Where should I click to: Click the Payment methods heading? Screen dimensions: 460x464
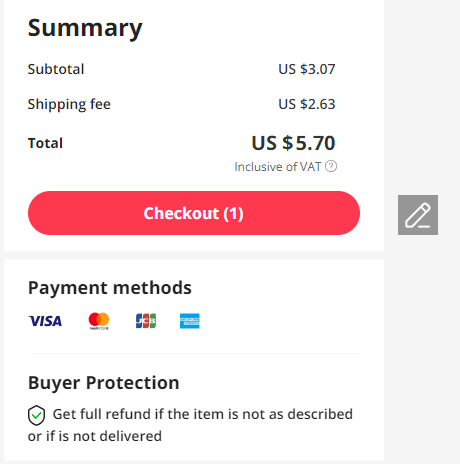[x=110, y=288]
